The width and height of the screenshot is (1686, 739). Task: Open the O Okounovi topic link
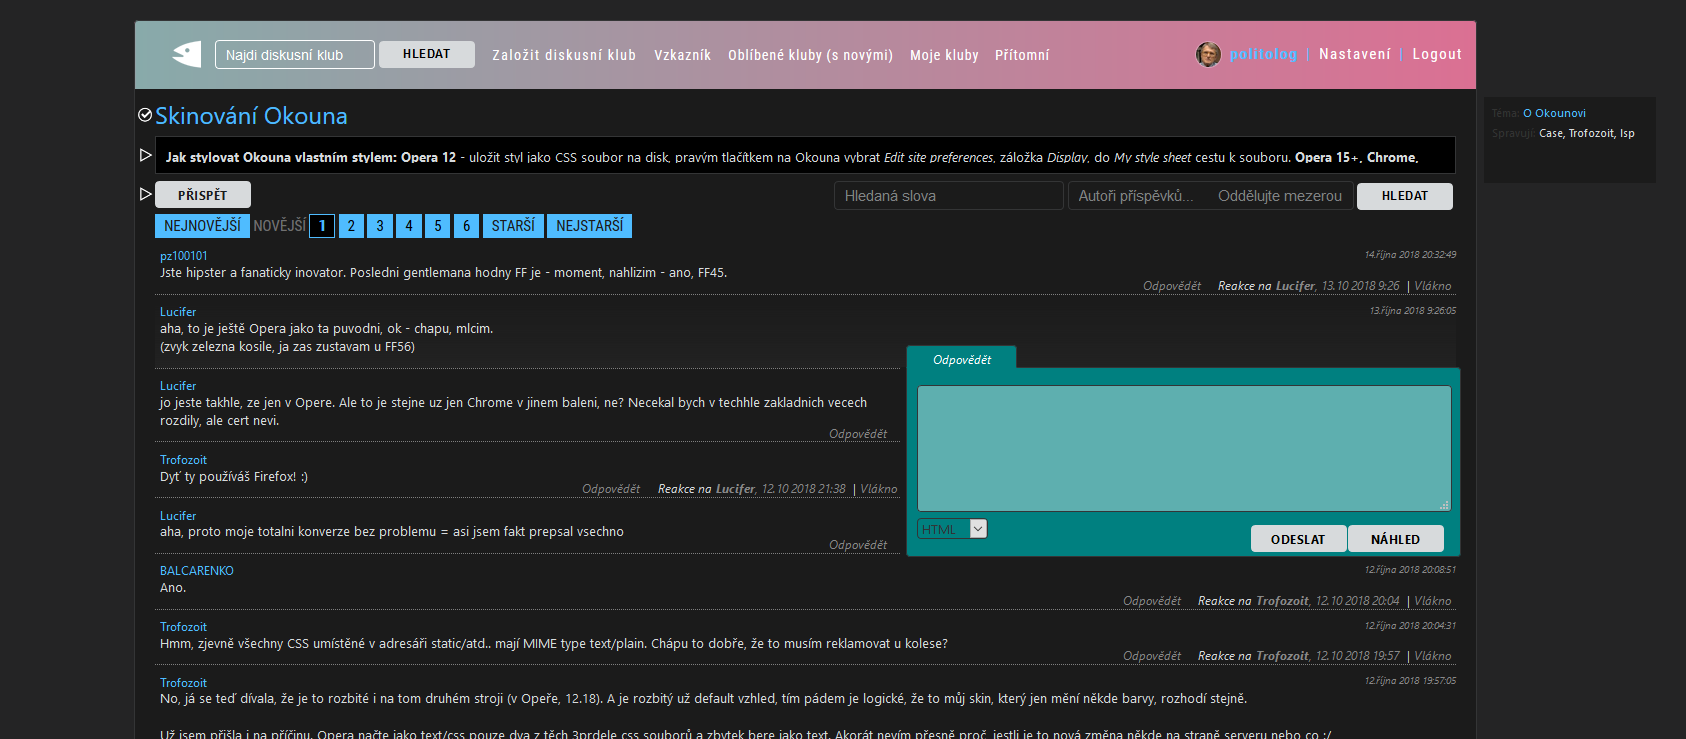click(1554, 113)
